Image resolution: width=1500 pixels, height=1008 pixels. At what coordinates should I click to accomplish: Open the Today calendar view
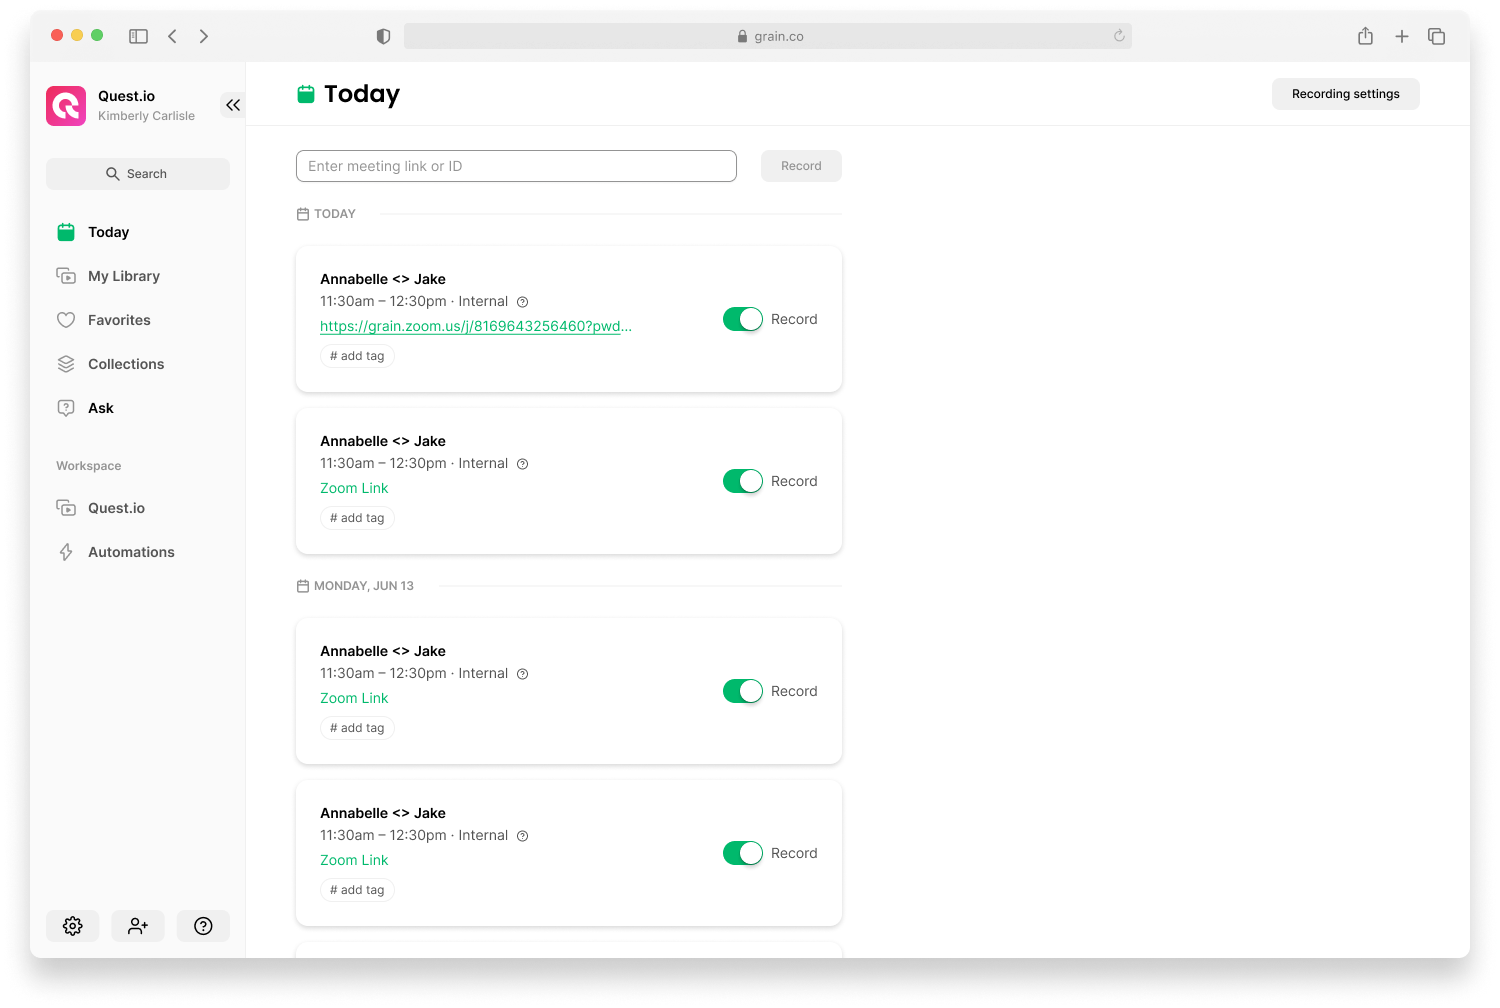point(108,231)
